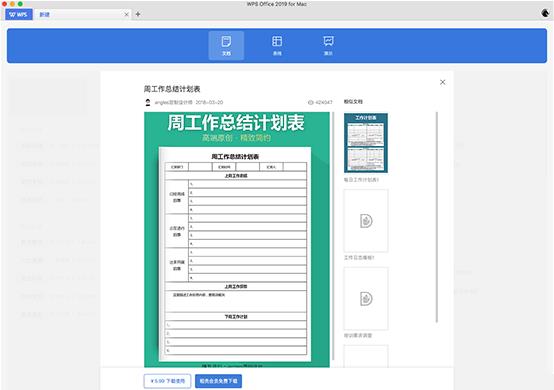Click the author name next to the avatar

tap(173, 102)
